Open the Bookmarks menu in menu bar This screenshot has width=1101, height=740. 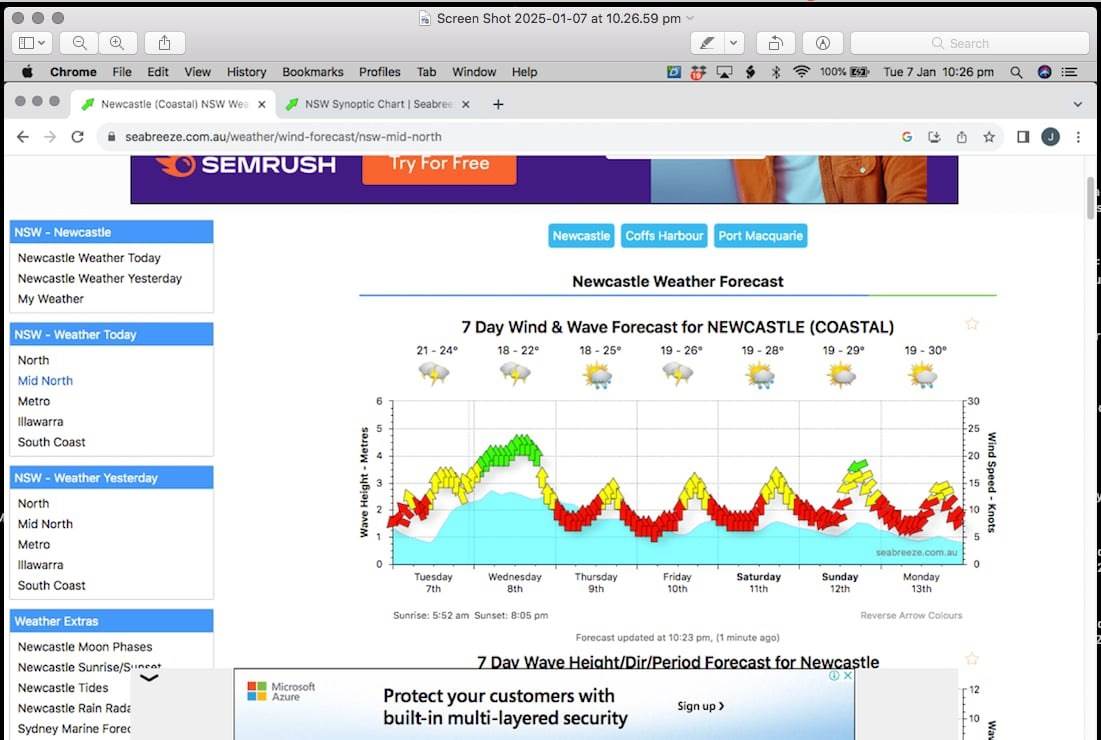point(312,72)
